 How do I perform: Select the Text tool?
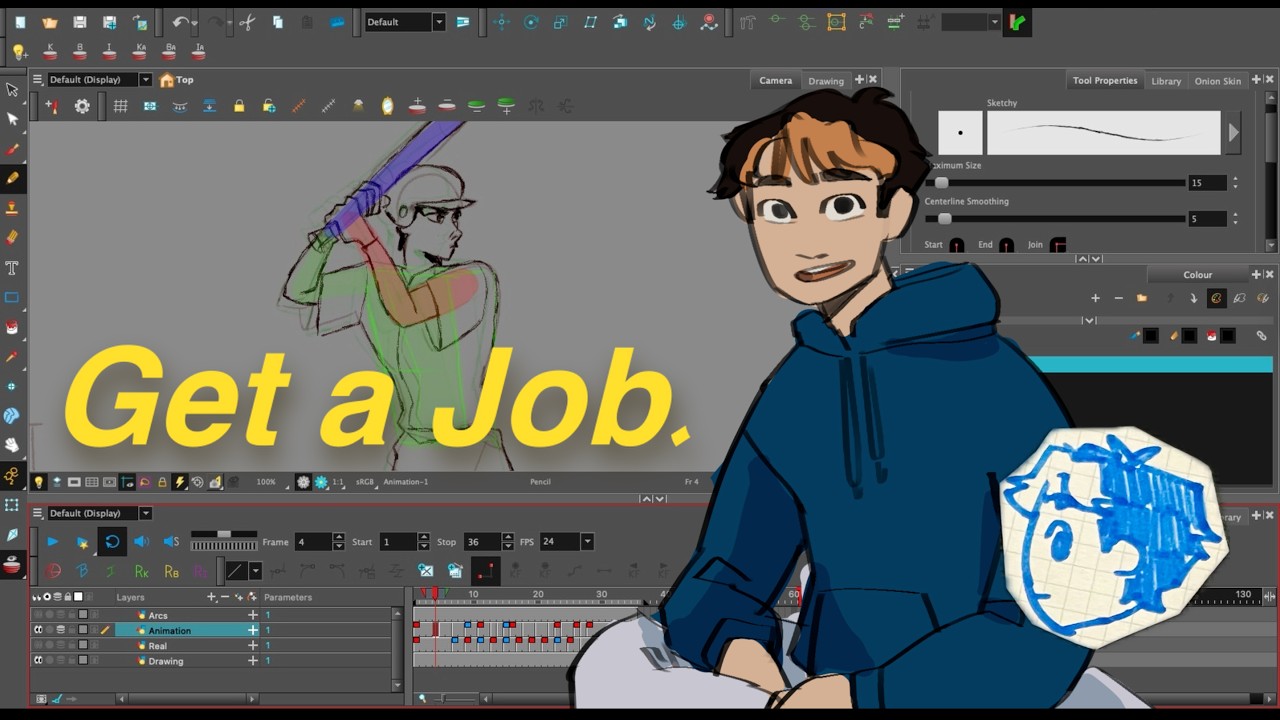coord(12,268)
